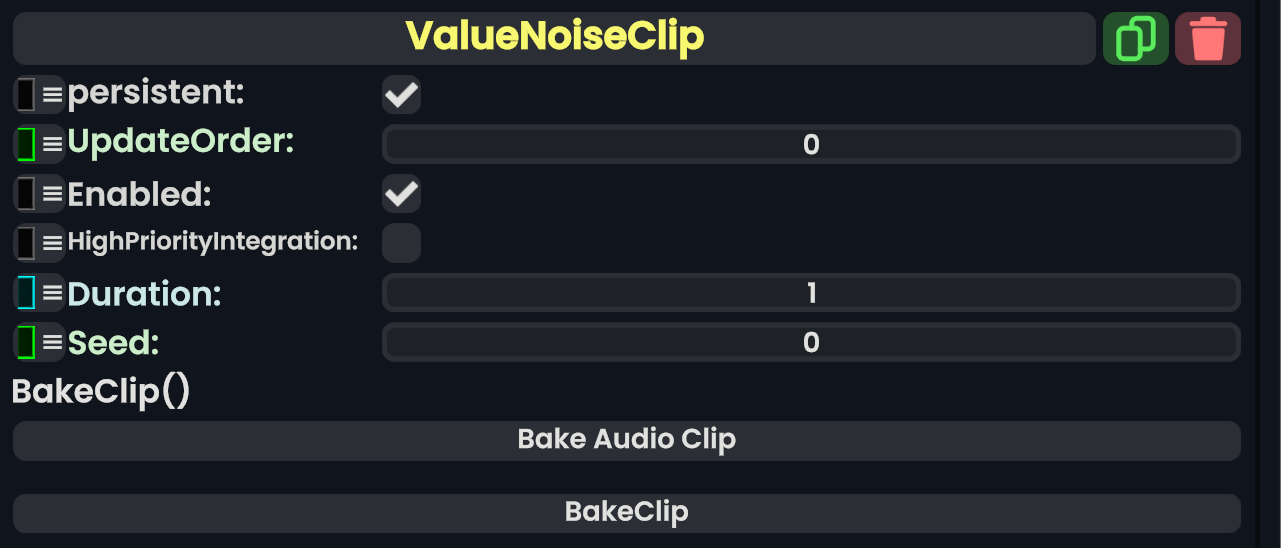Click the UpdateOrder field name label
This screenshot has width=1281, height=548.
click(x=180, y=143)
